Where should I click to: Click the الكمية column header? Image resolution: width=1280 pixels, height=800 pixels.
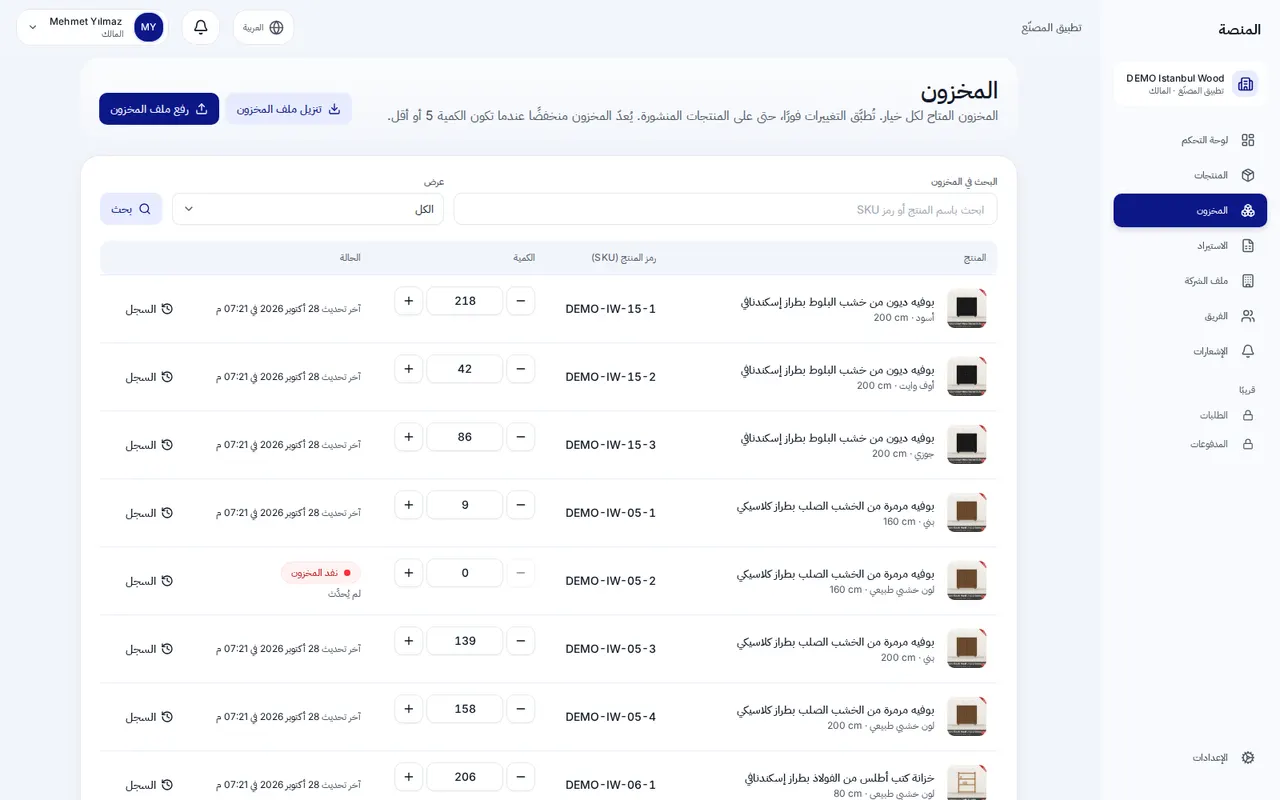(524, 258)
